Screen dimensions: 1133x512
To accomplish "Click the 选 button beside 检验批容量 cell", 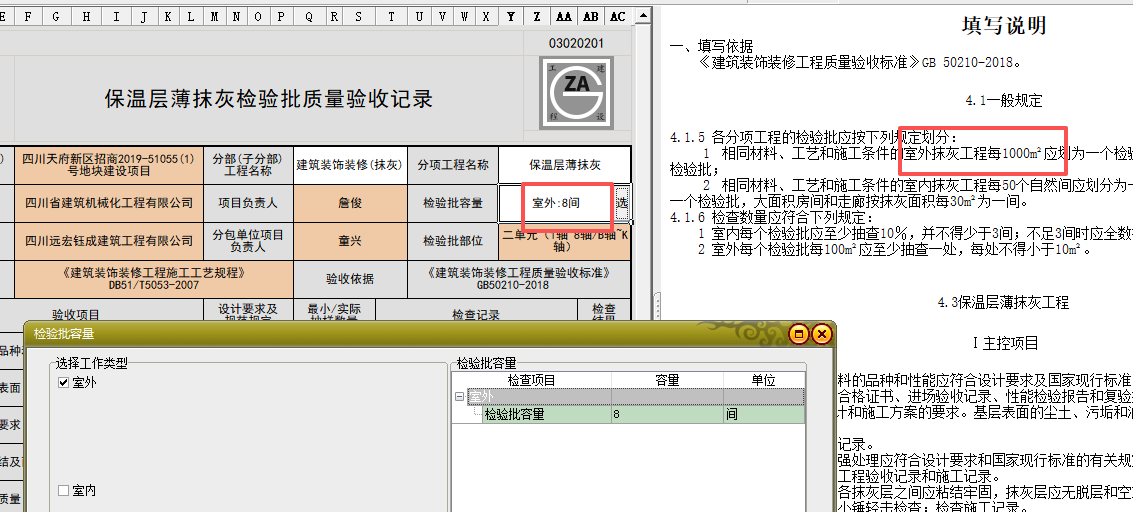I will point(622,203).
